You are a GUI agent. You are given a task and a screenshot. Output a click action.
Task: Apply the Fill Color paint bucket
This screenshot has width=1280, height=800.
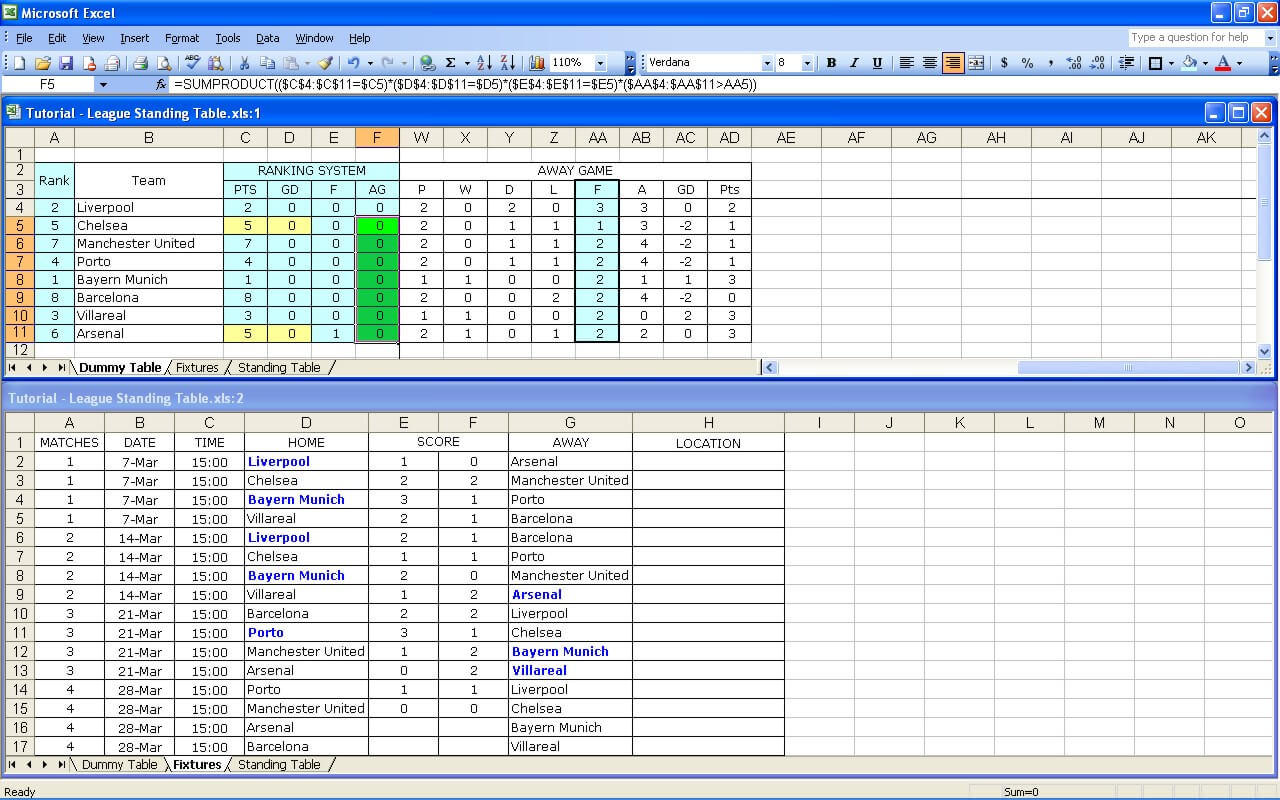1189,63
